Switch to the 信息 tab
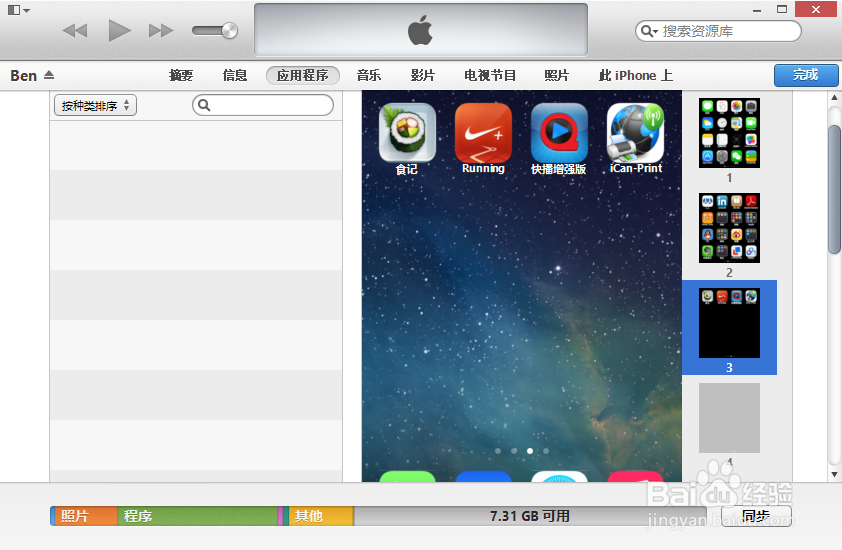This screenshot has width=842, height=550. click(235, 75)
